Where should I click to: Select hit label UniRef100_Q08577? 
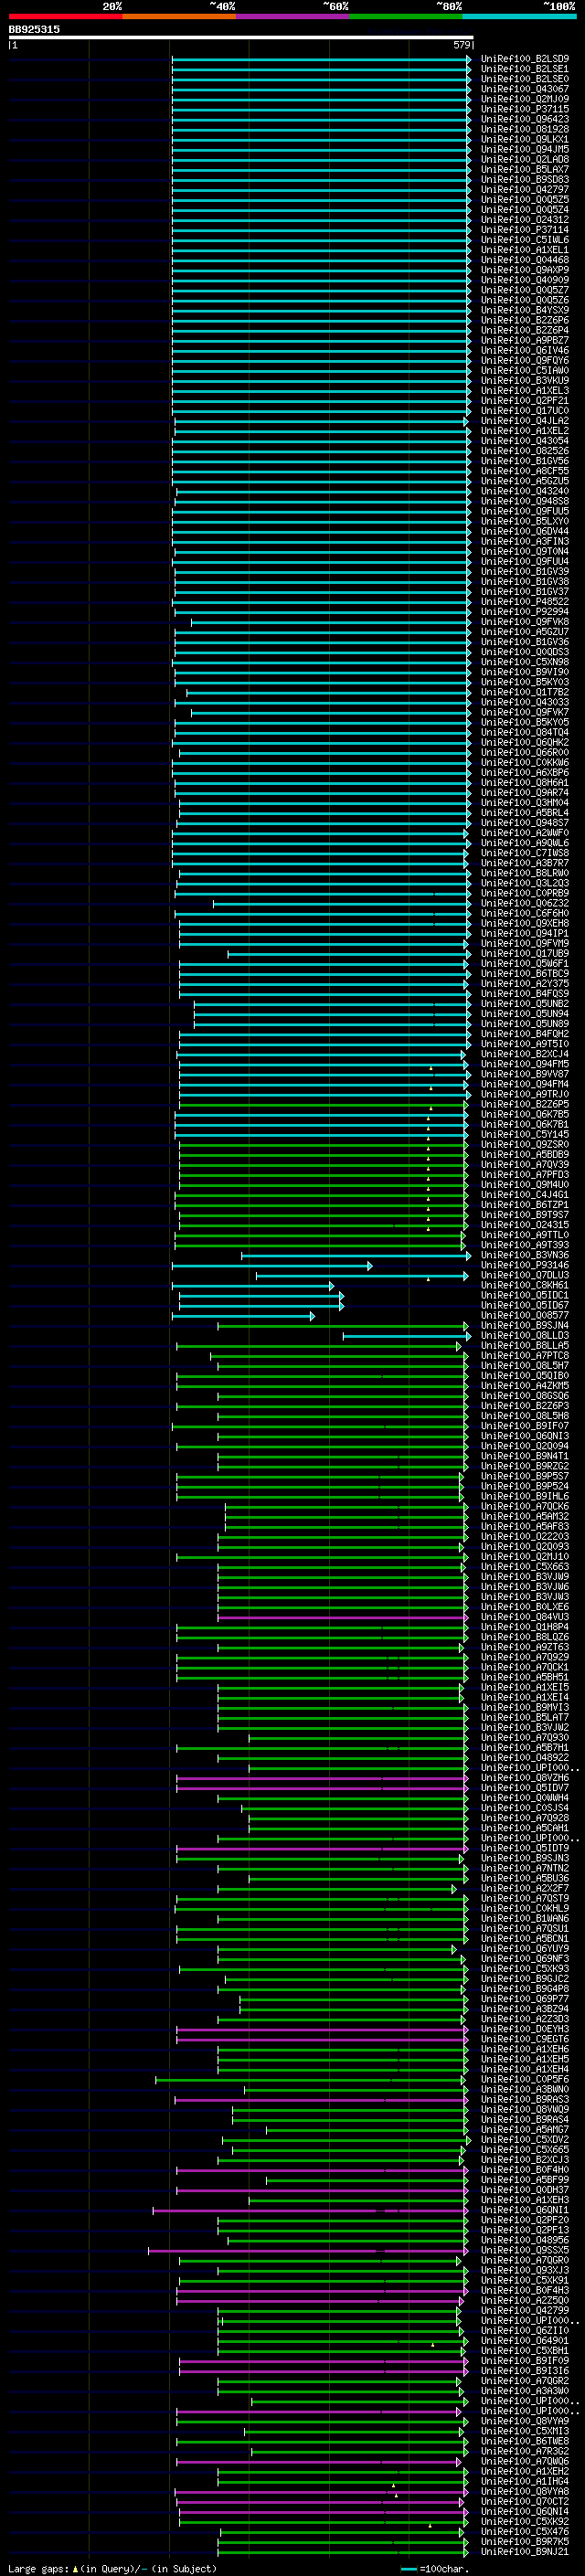525,1315
